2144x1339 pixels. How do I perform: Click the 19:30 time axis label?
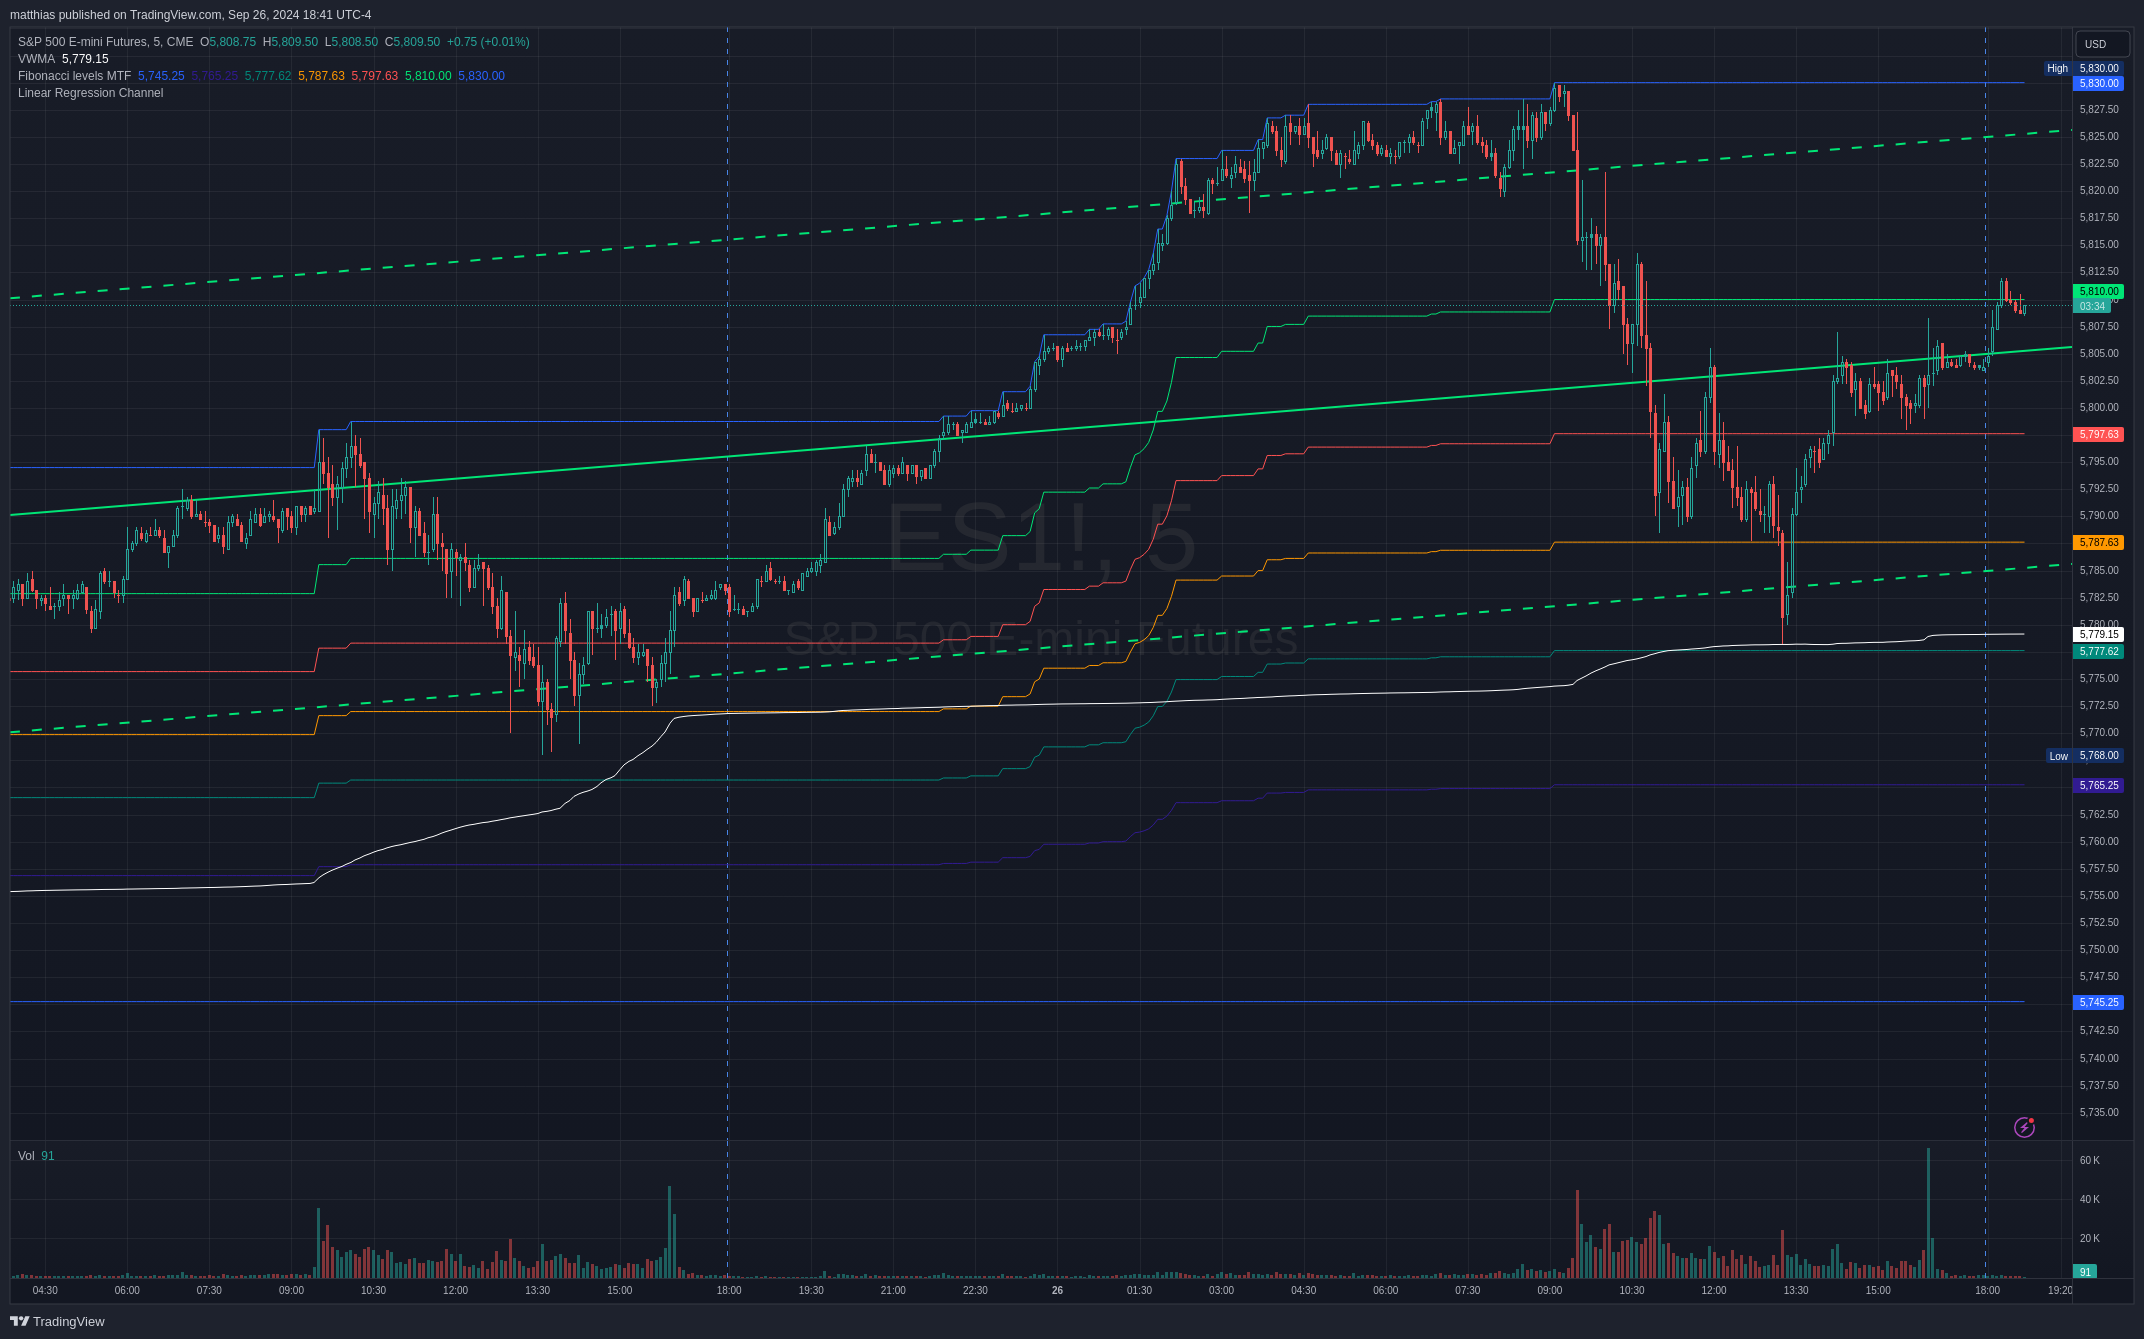811,1291
